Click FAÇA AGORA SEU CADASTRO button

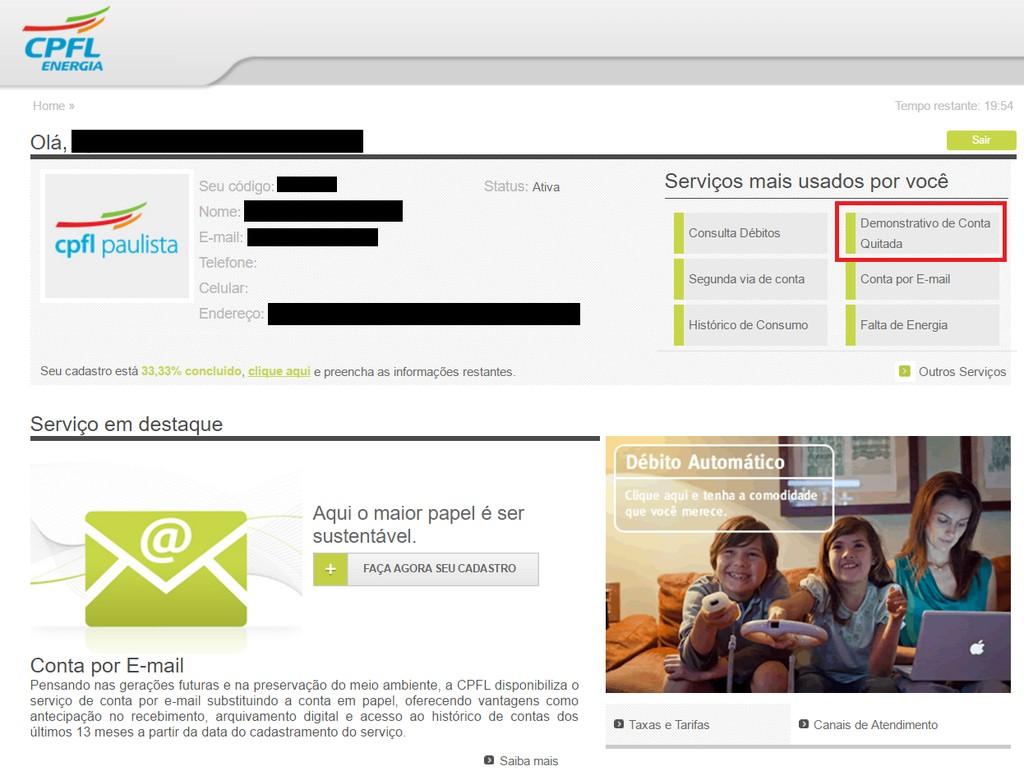tap(439, 569)
